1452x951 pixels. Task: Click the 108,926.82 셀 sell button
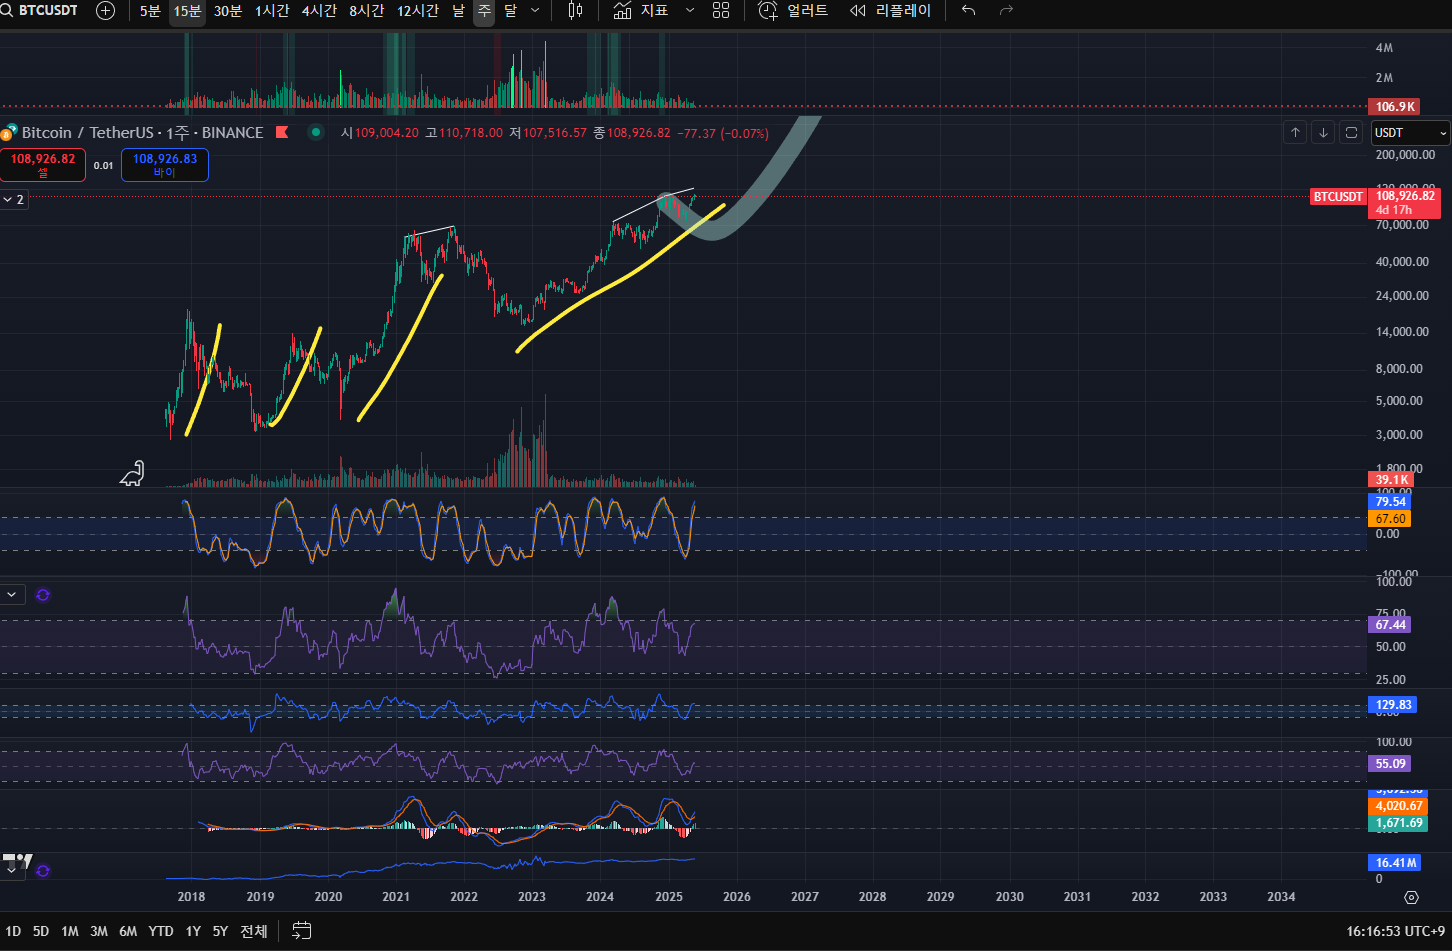click(x=43, y=164)
